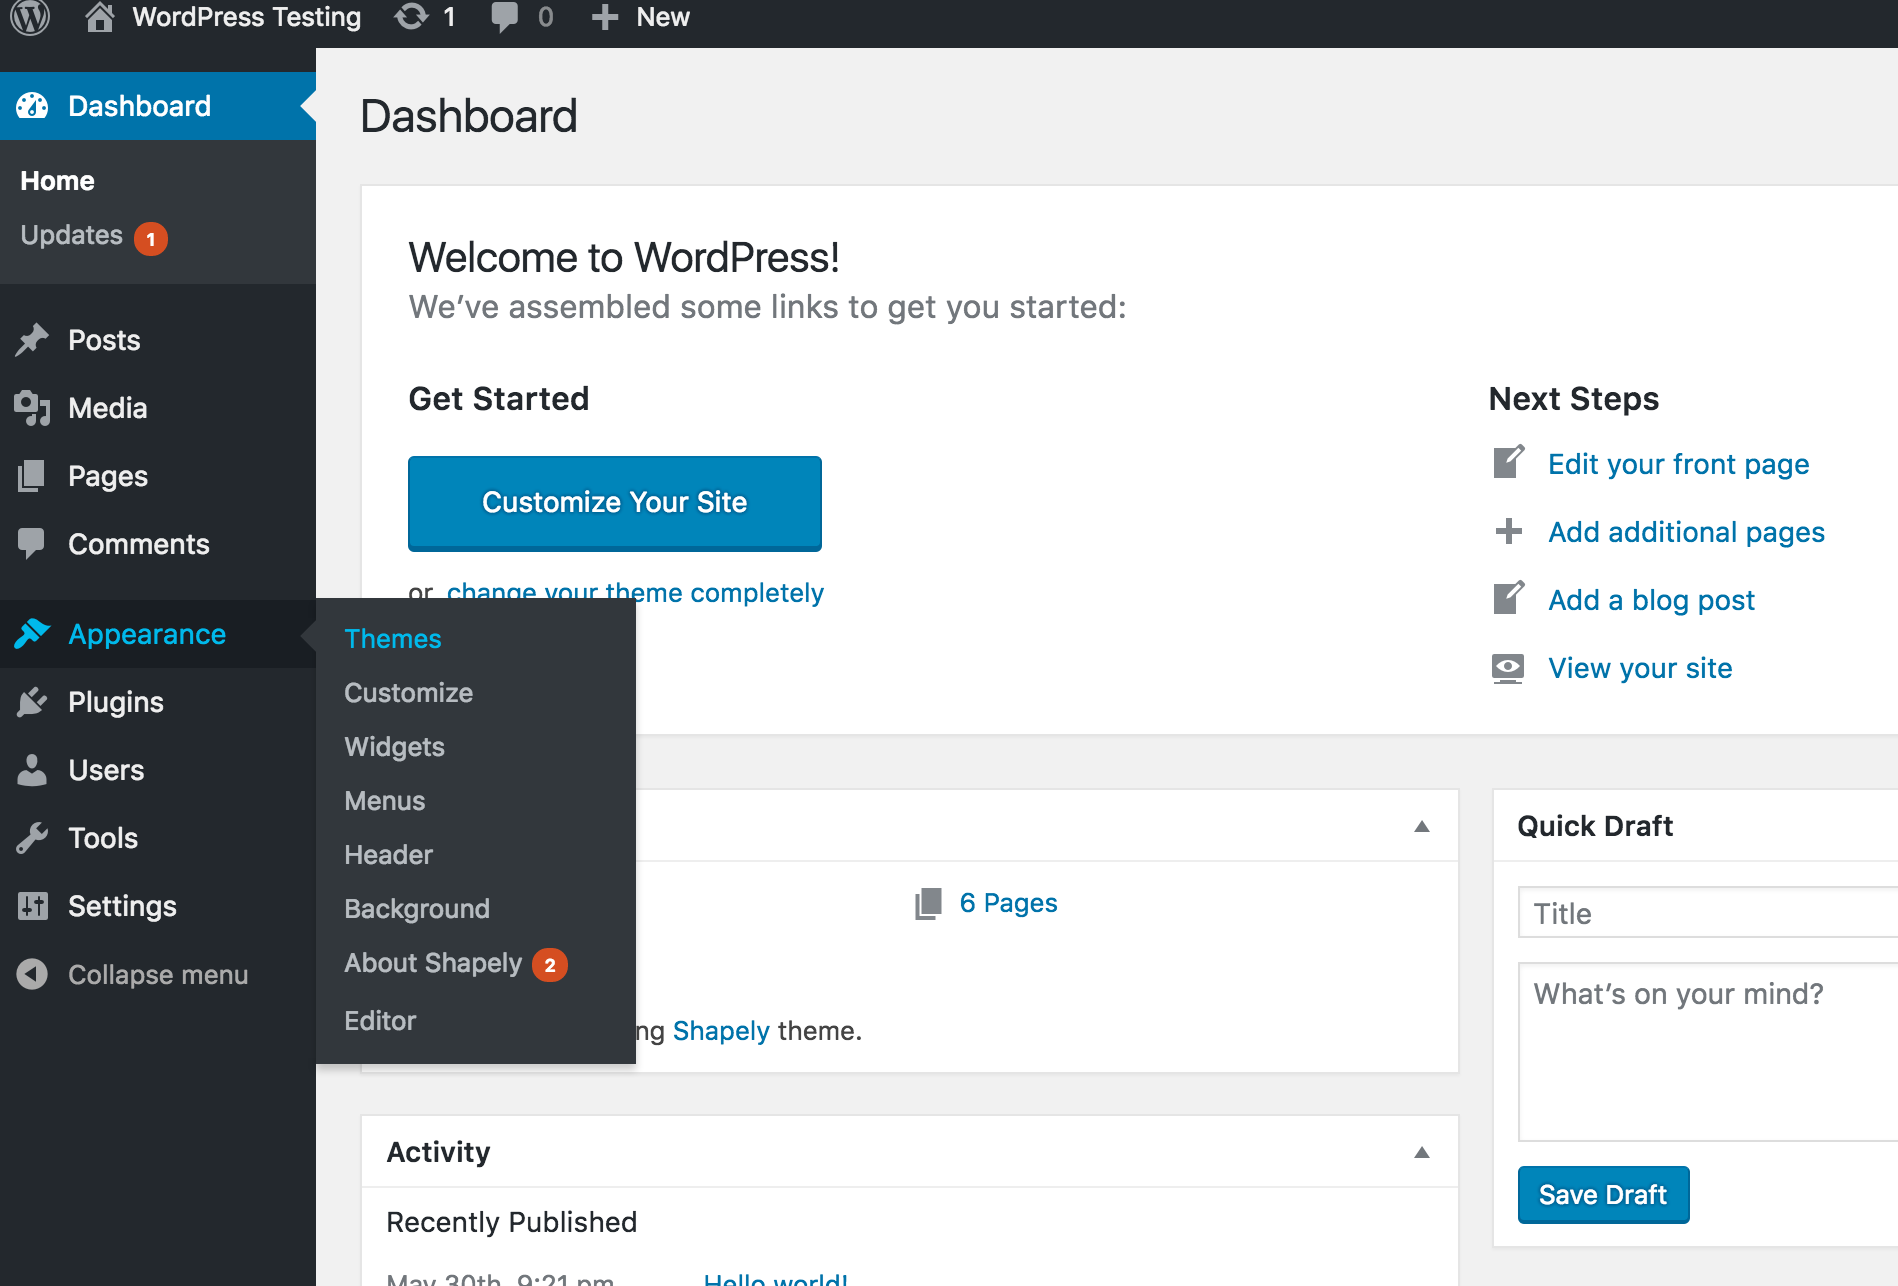Click the plus icon next to New

point(605,17)
